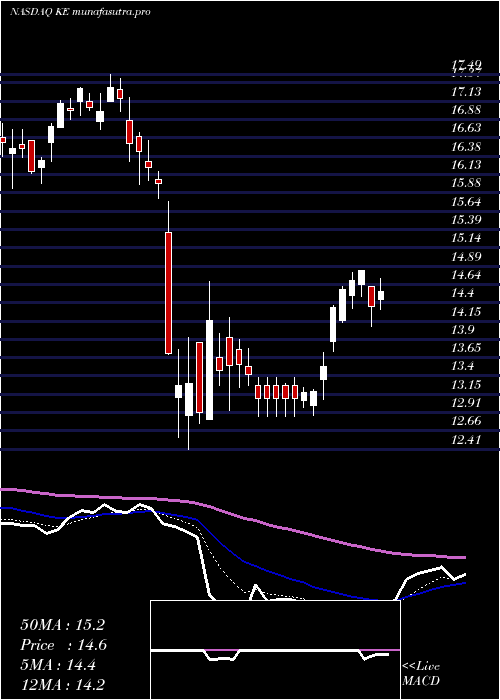Screen dimensions: 500x700
Task: Click the 13.15 axis value
Action: pos(466,384)
